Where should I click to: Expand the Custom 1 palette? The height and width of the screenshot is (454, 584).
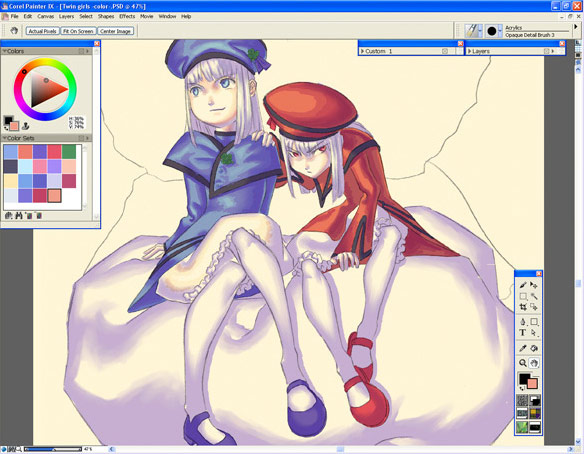tap(362, 51)
